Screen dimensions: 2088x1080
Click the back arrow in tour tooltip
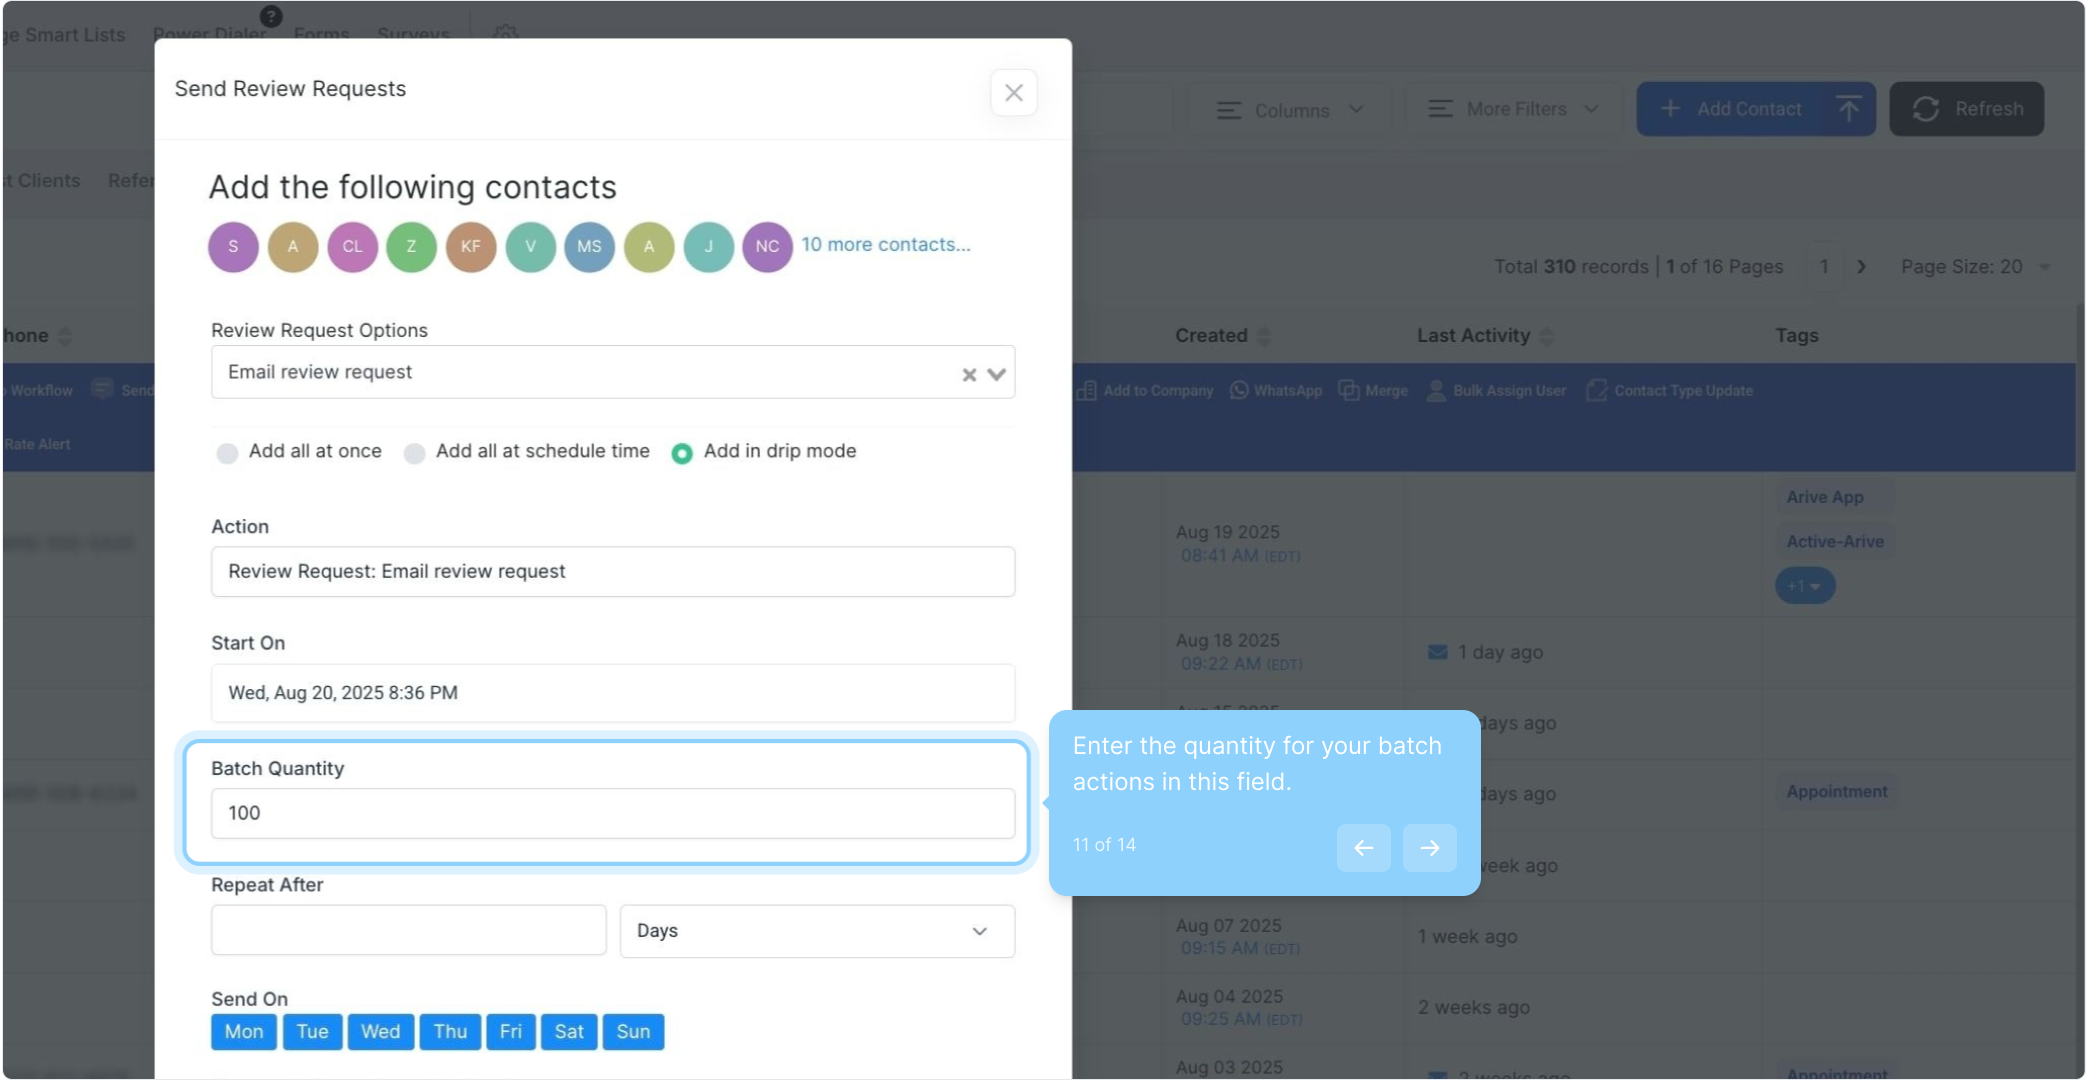click(1363, 848)
